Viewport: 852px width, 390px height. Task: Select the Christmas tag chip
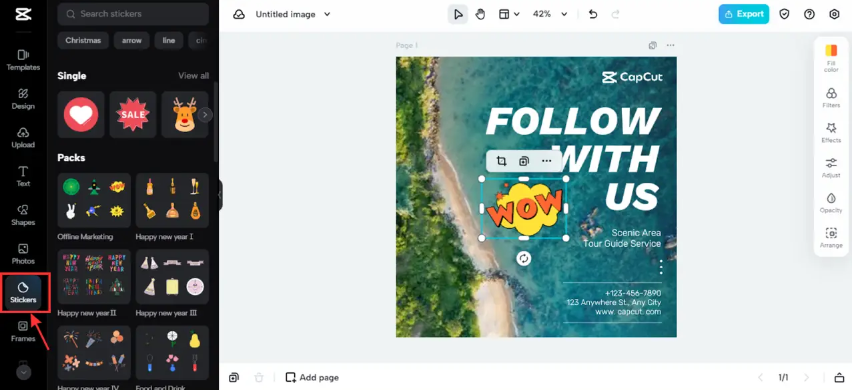[83, 40]
